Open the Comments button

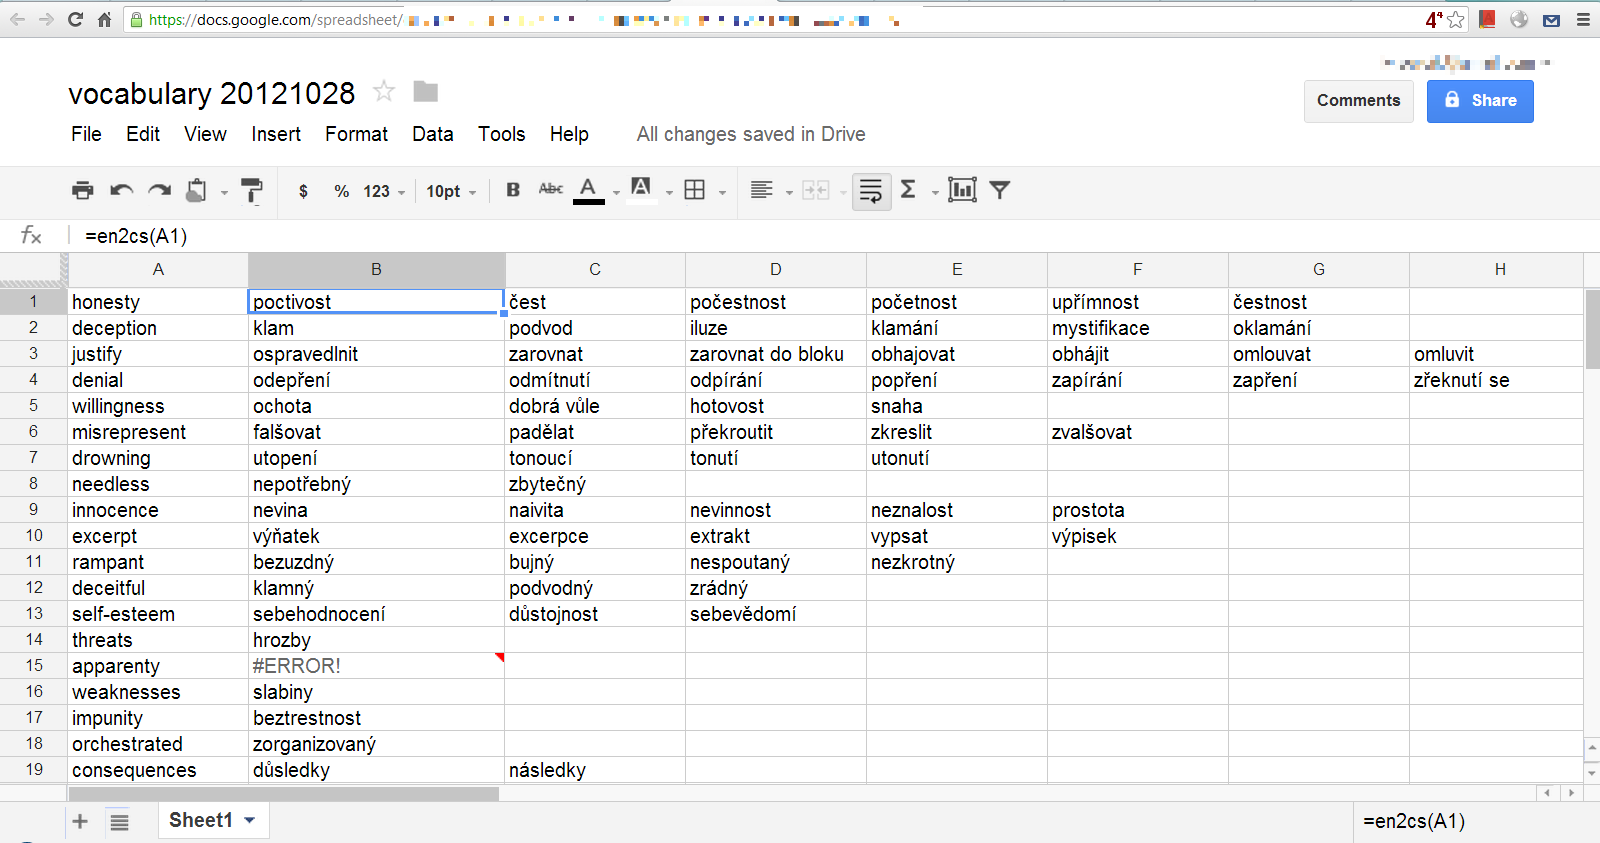click(x=1358, y=101)
